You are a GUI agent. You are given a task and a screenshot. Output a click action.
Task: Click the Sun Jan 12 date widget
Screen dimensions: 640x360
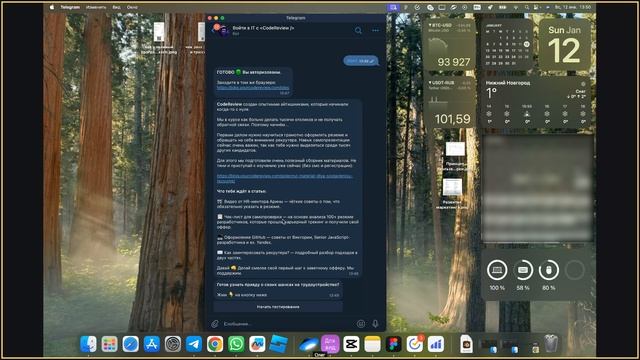pos(564,45)
